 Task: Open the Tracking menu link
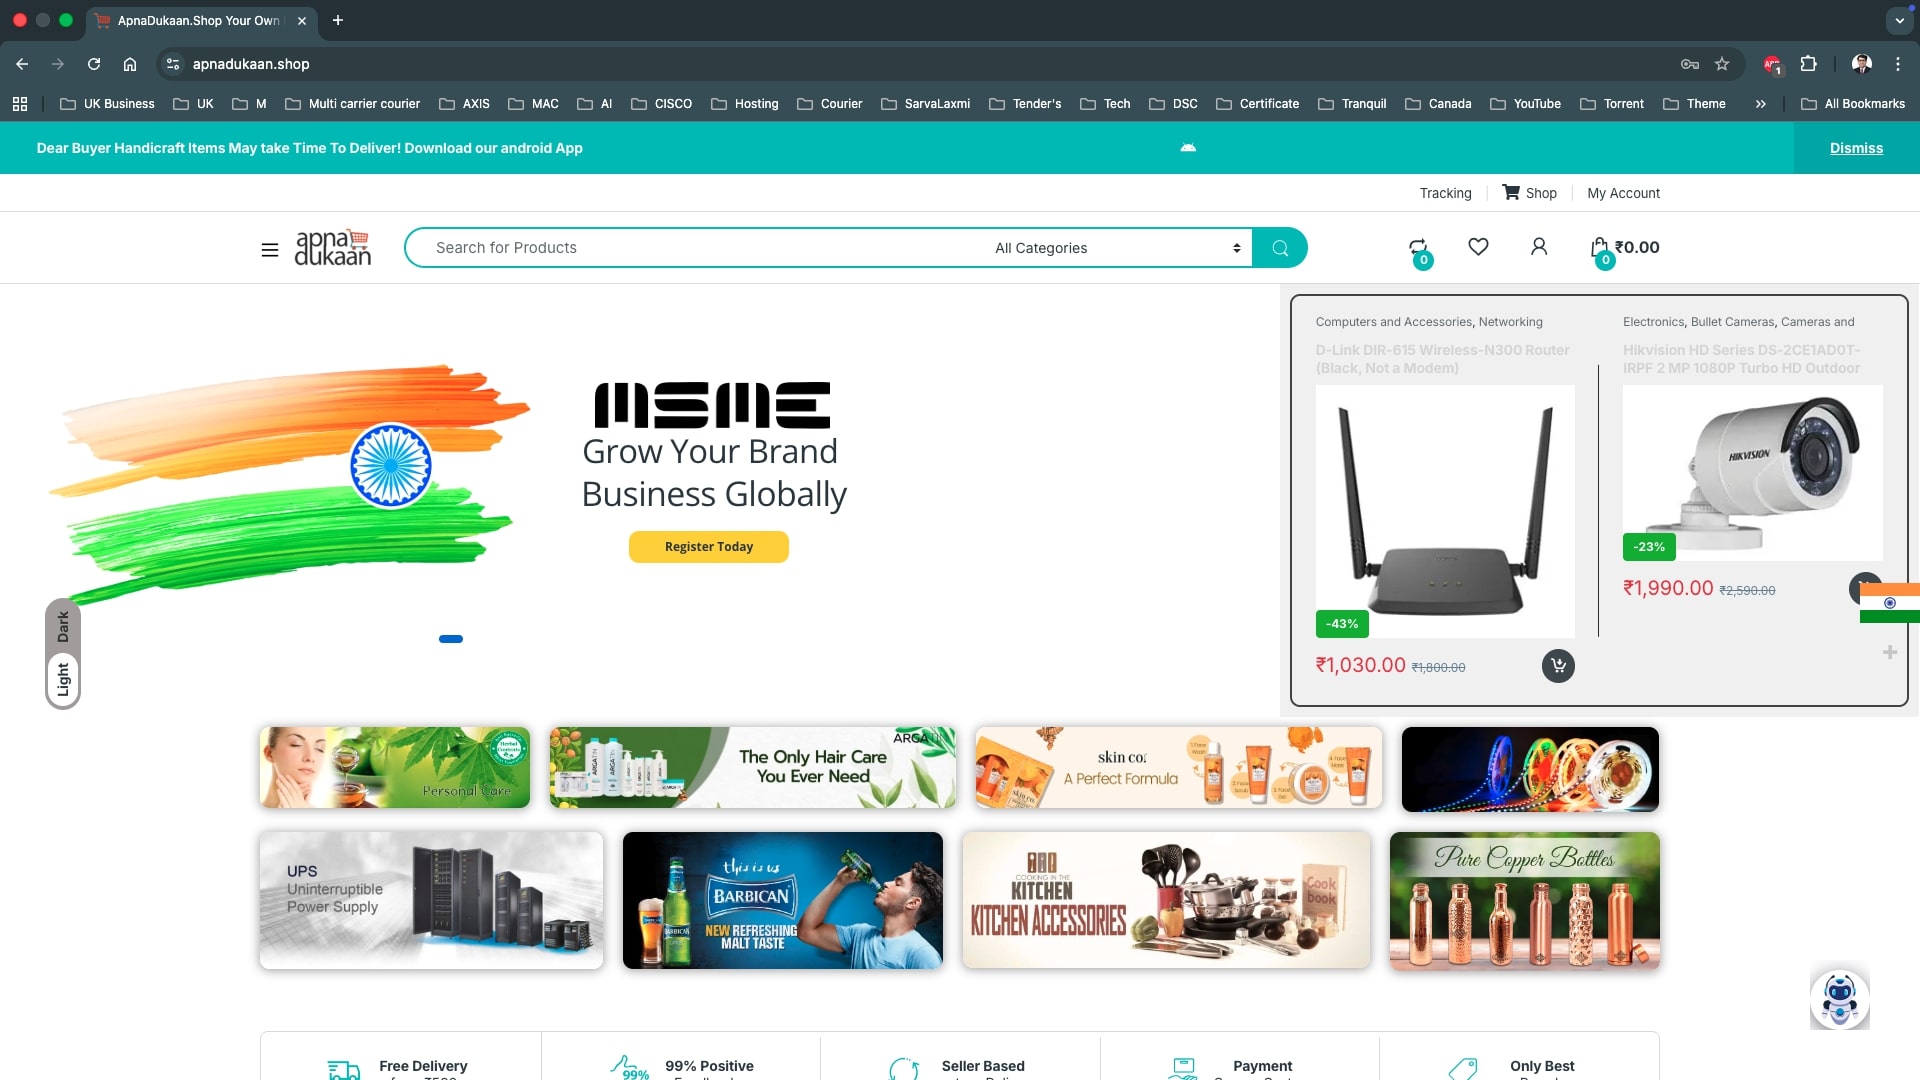pos(1445,193)
